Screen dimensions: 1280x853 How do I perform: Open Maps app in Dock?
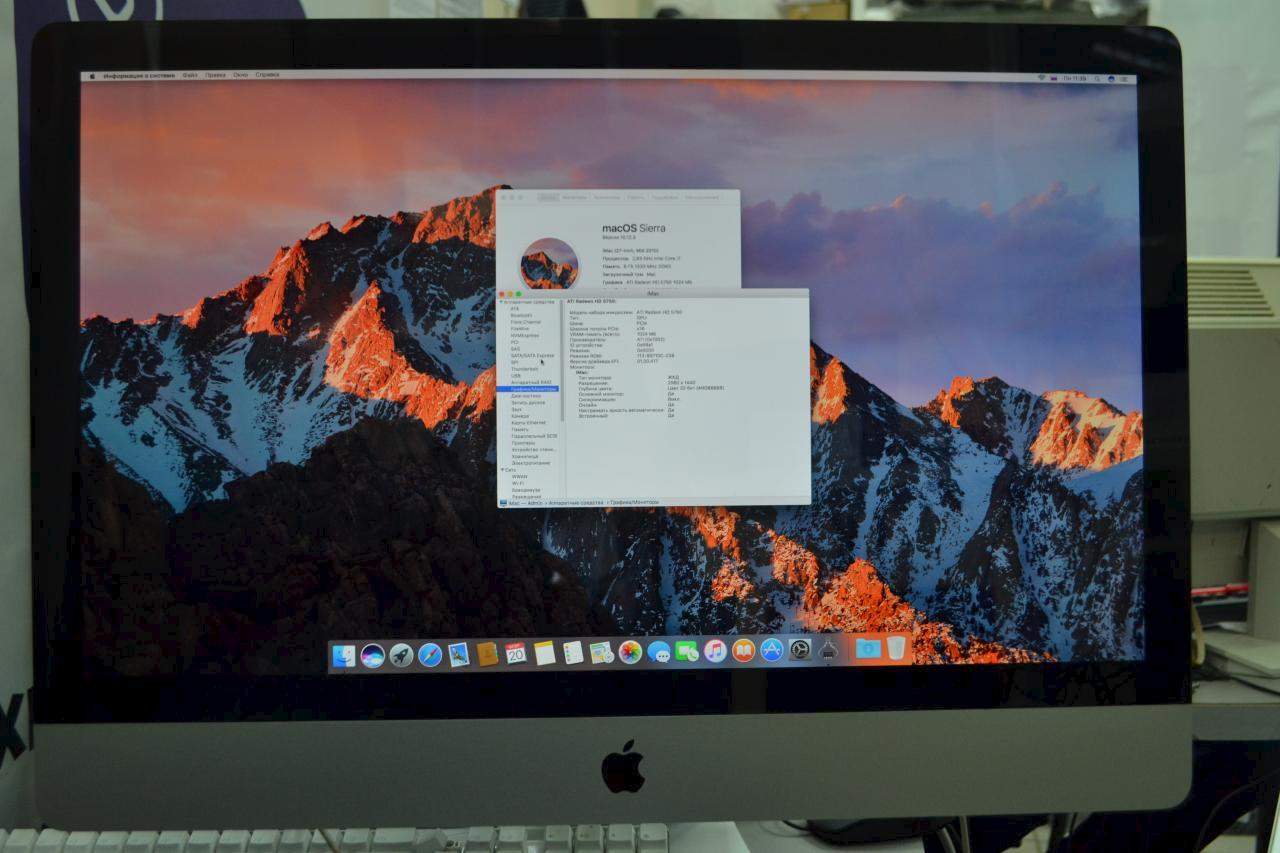601,654
